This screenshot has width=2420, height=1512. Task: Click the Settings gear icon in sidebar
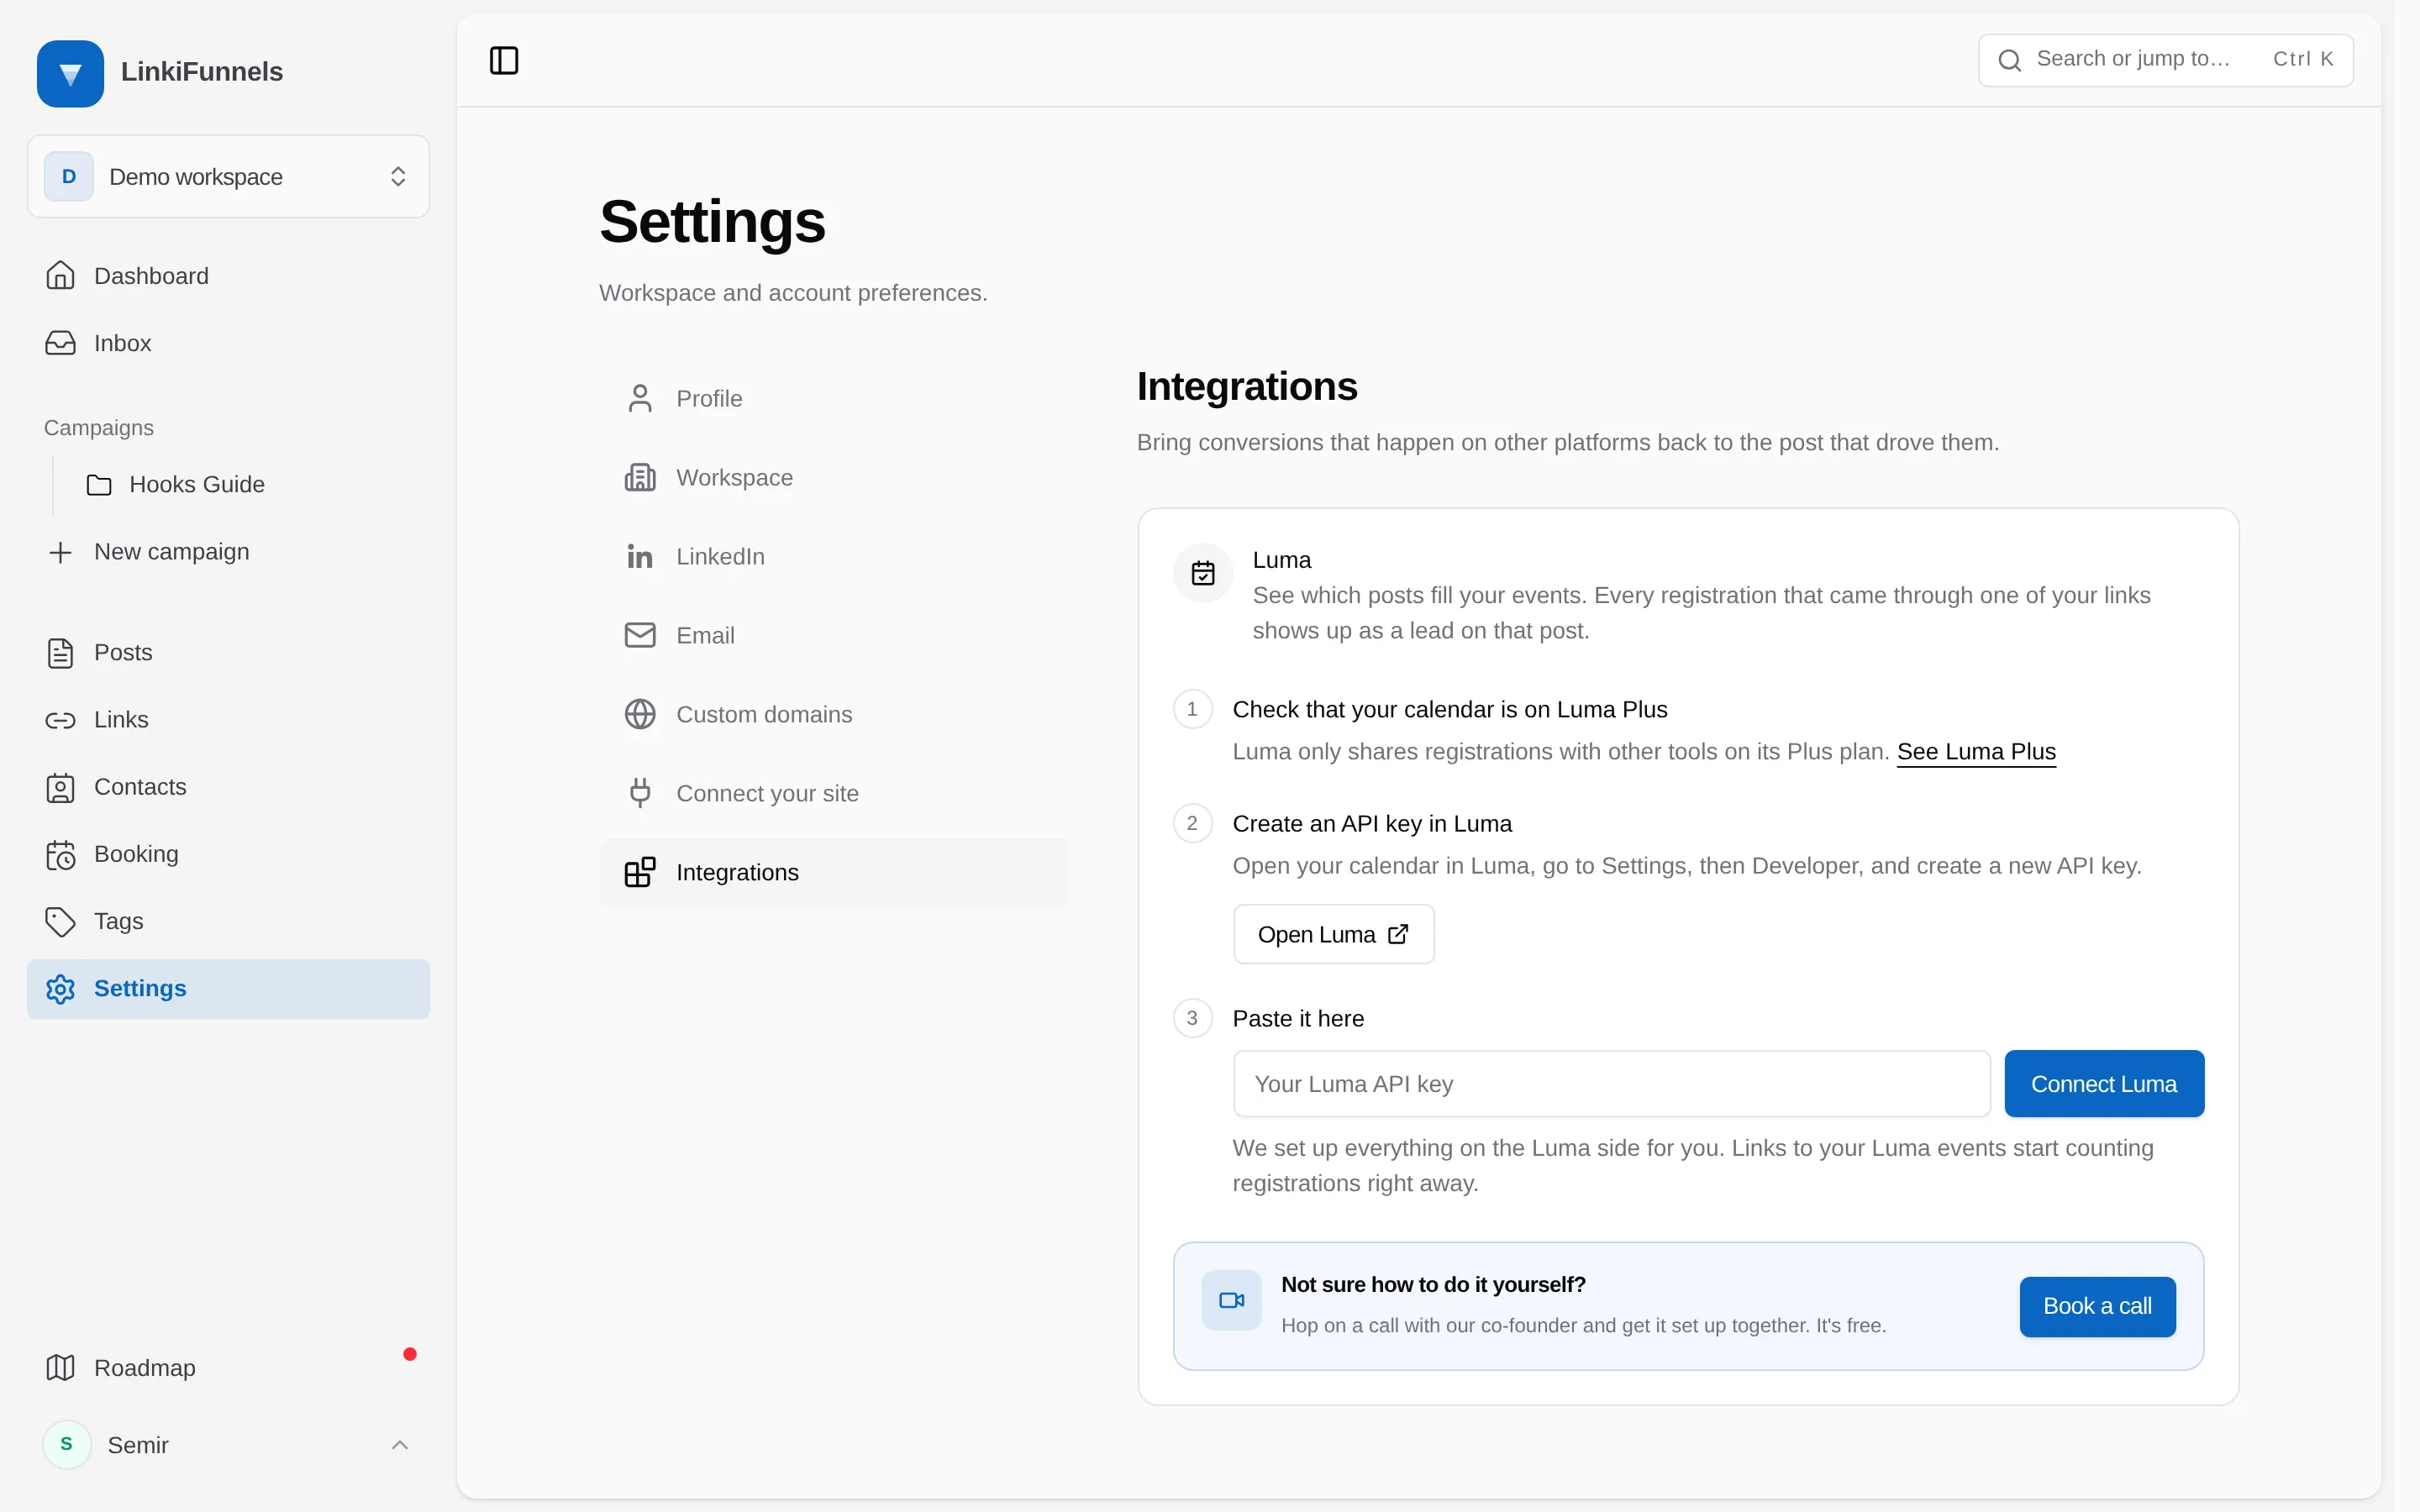(x=60, y=988)
